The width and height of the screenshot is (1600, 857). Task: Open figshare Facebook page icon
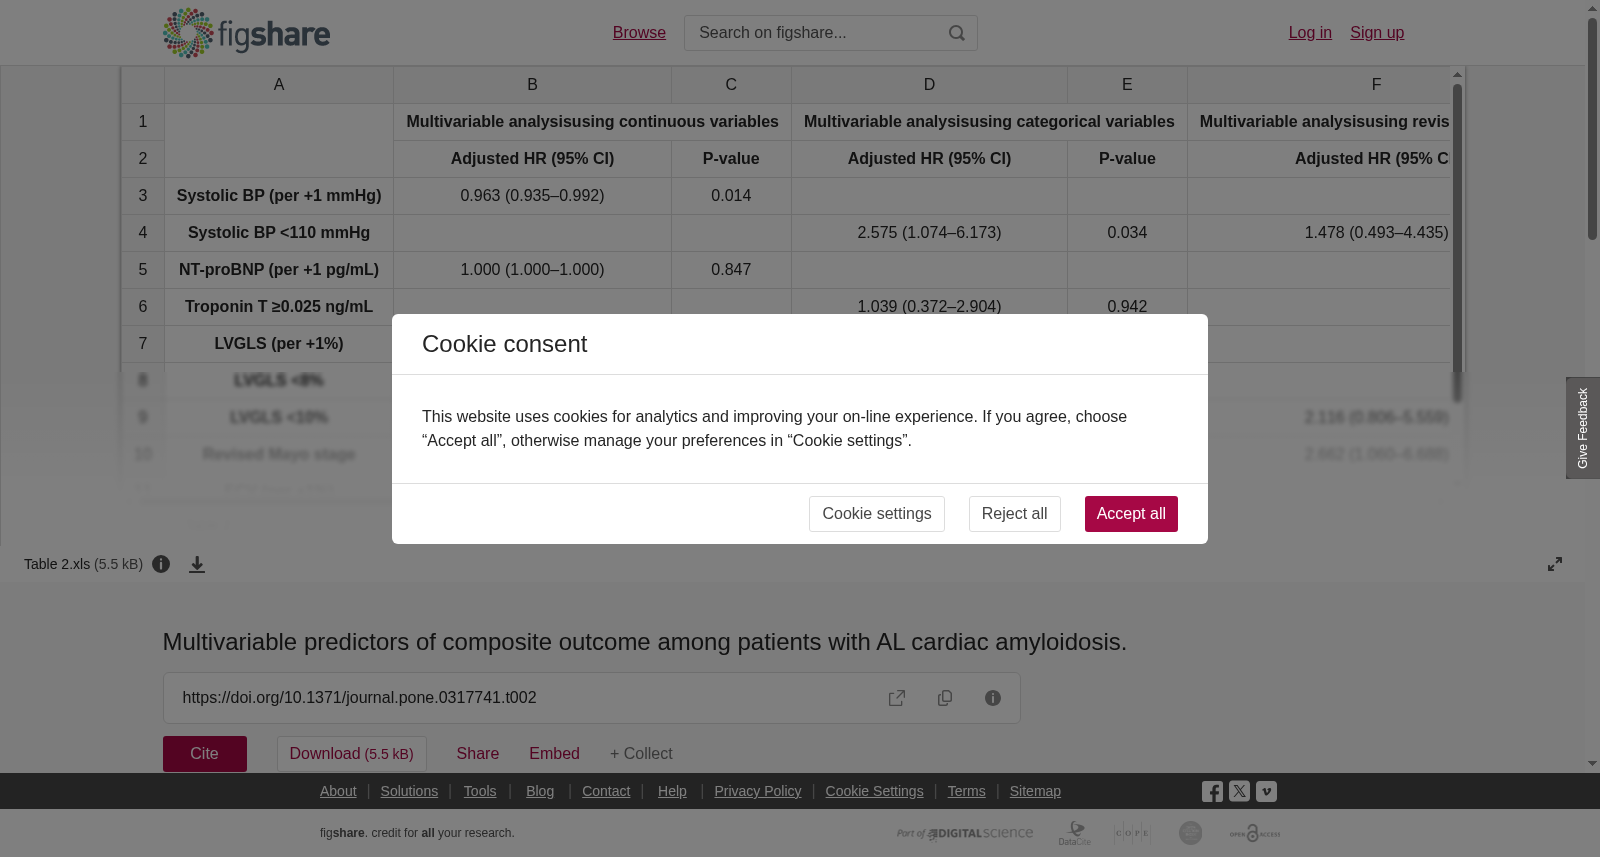coord(1212,791)
